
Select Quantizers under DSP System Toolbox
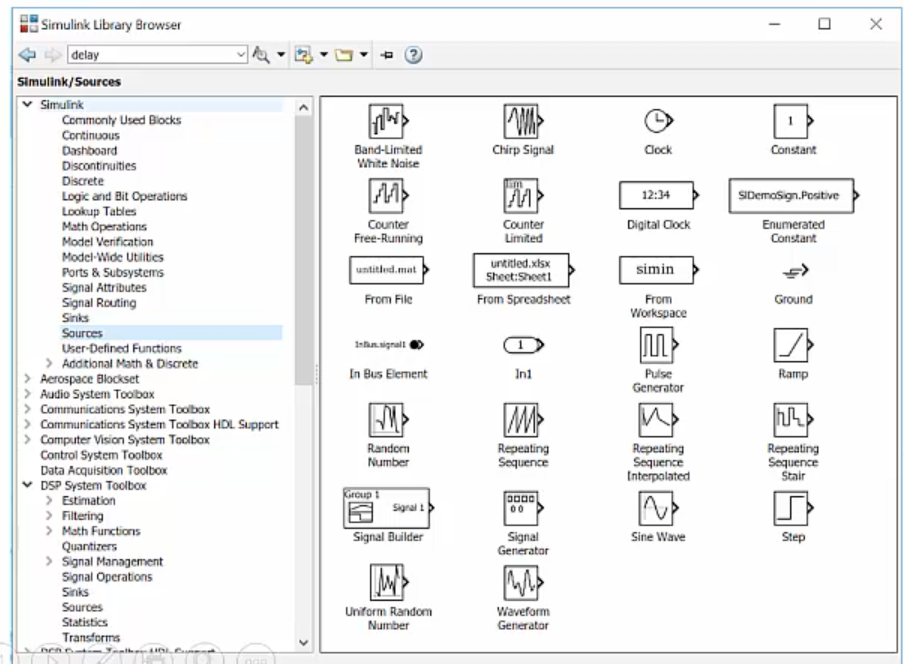coord(89,546)
